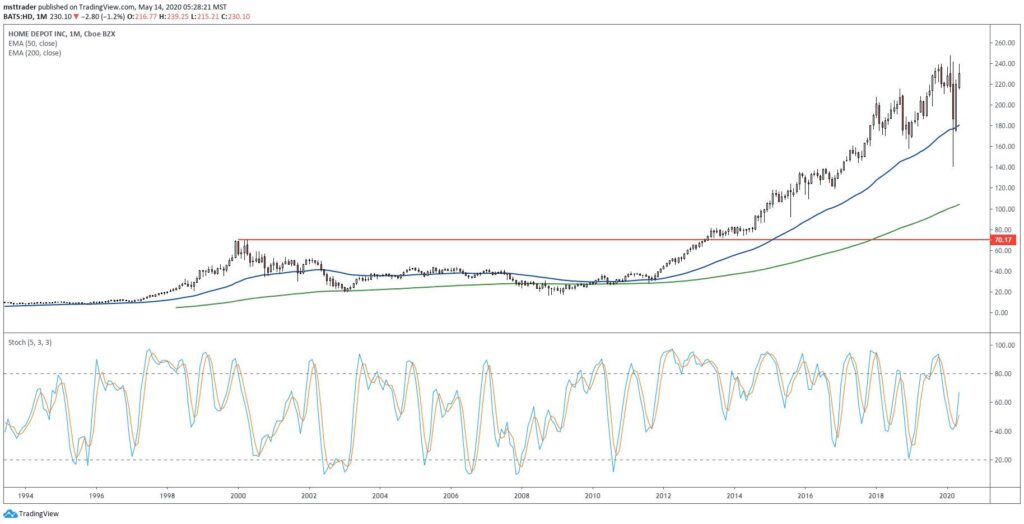Click the Stoch pane's 100.00 scale label
Screen dimensions: 1024x524
[1002, 345]
